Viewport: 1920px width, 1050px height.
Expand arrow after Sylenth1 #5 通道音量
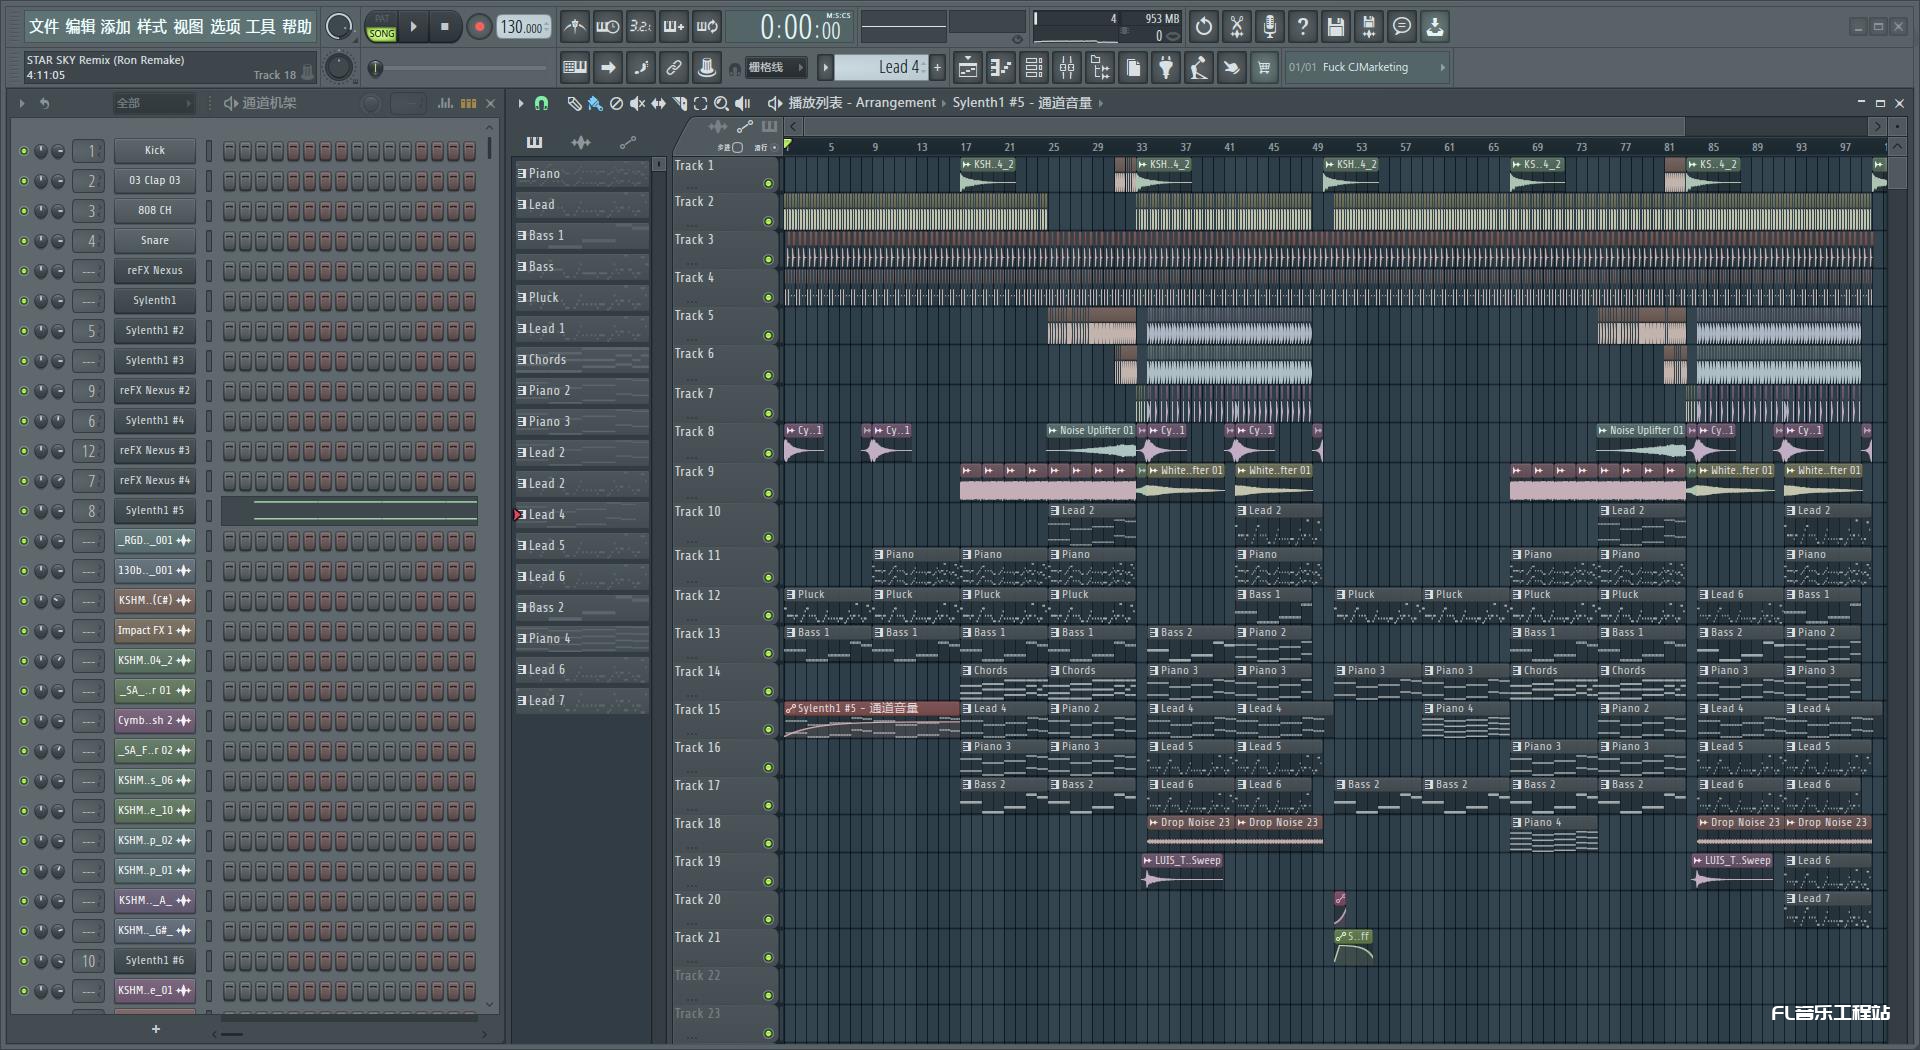coord(1101,103)
